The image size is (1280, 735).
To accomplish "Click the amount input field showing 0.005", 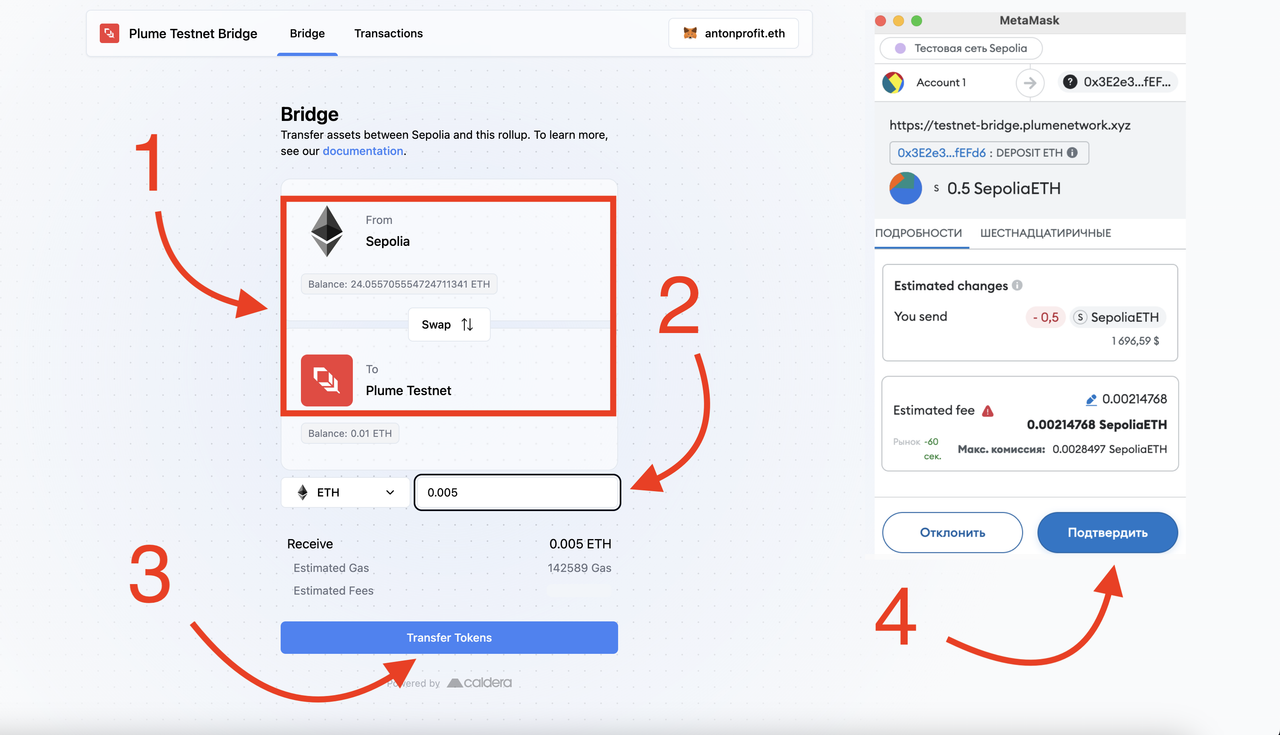I will click(517, 492).
